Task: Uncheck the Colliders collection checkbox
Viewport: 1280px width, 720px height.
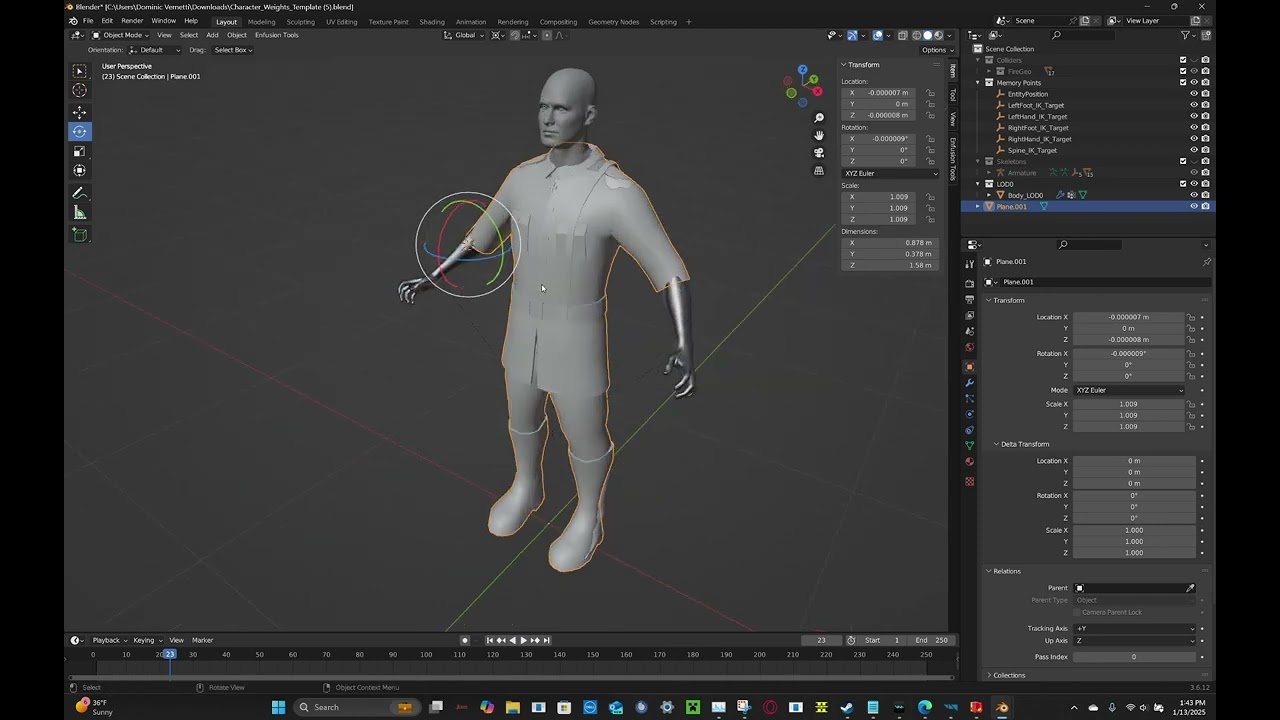Action: pyautogui.click(x=1183, y=60)
